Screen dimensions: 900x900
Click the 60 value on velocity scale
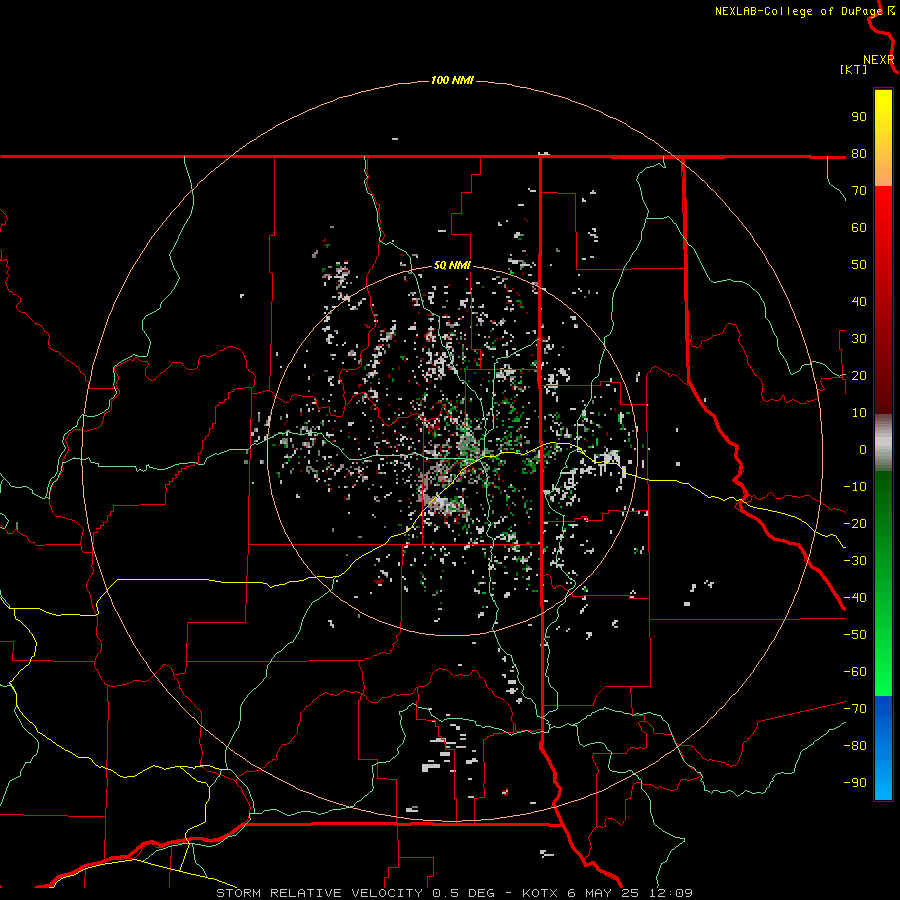click(x=859, y=227)
